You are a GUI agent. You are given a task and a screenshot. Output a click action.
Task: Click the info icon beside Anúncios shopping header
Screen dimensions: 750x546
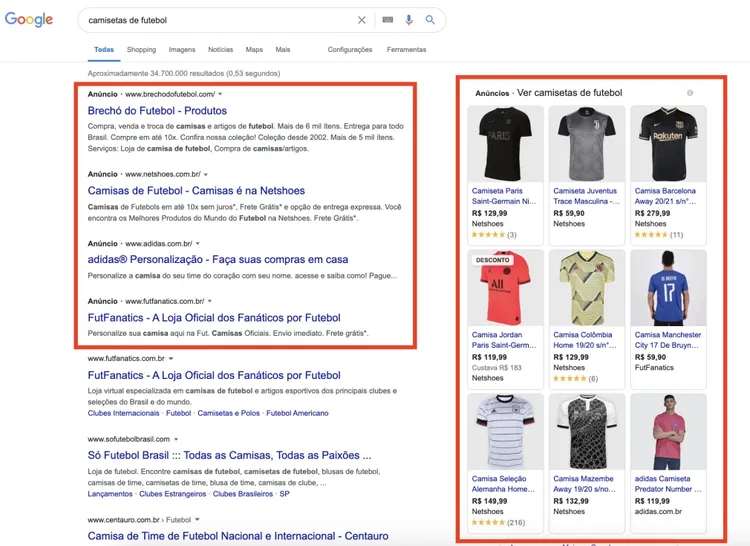pyautogui.click(x=690, y=93)
